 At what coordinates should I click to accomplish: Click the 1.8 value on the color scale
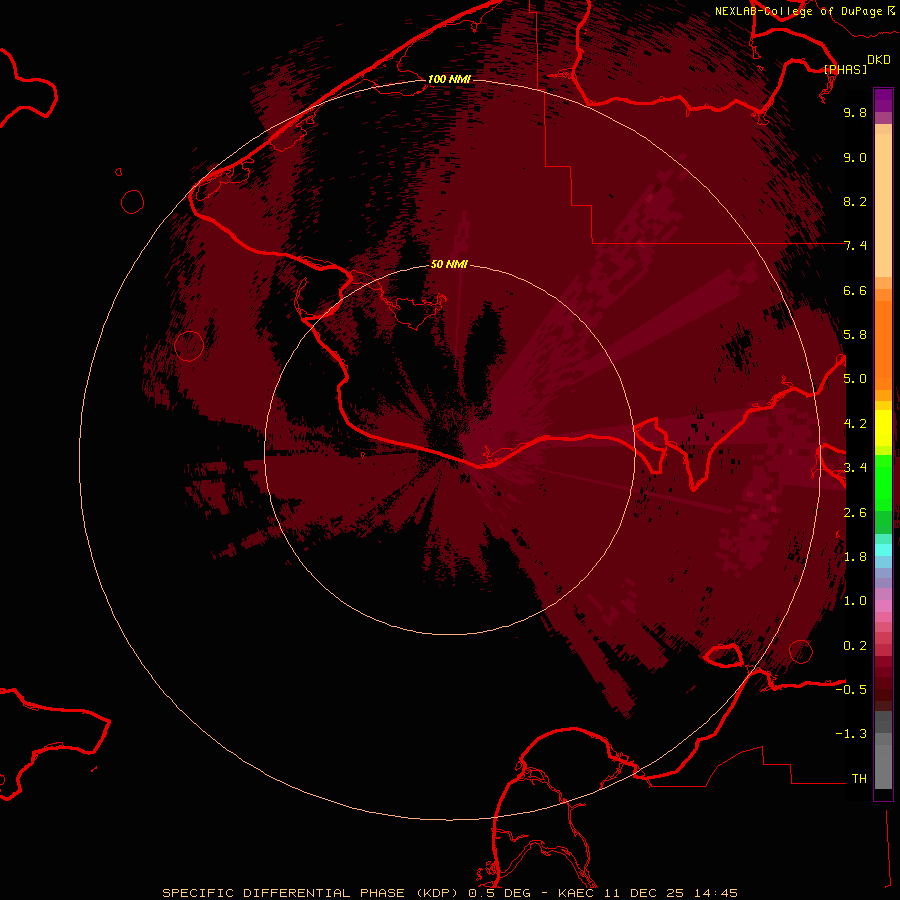pos(855,557)
